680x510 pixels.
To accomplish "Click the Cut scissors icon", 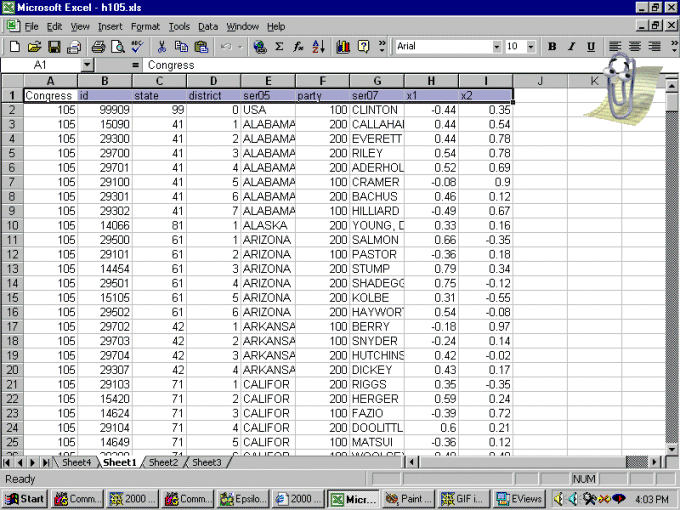I will [162, 47].
